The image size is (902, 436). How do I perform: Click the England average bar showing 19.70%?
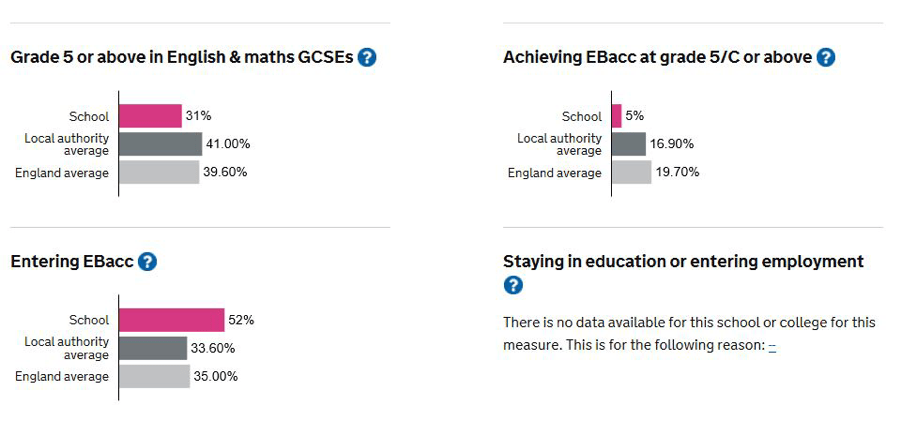[x=631, y=172]
